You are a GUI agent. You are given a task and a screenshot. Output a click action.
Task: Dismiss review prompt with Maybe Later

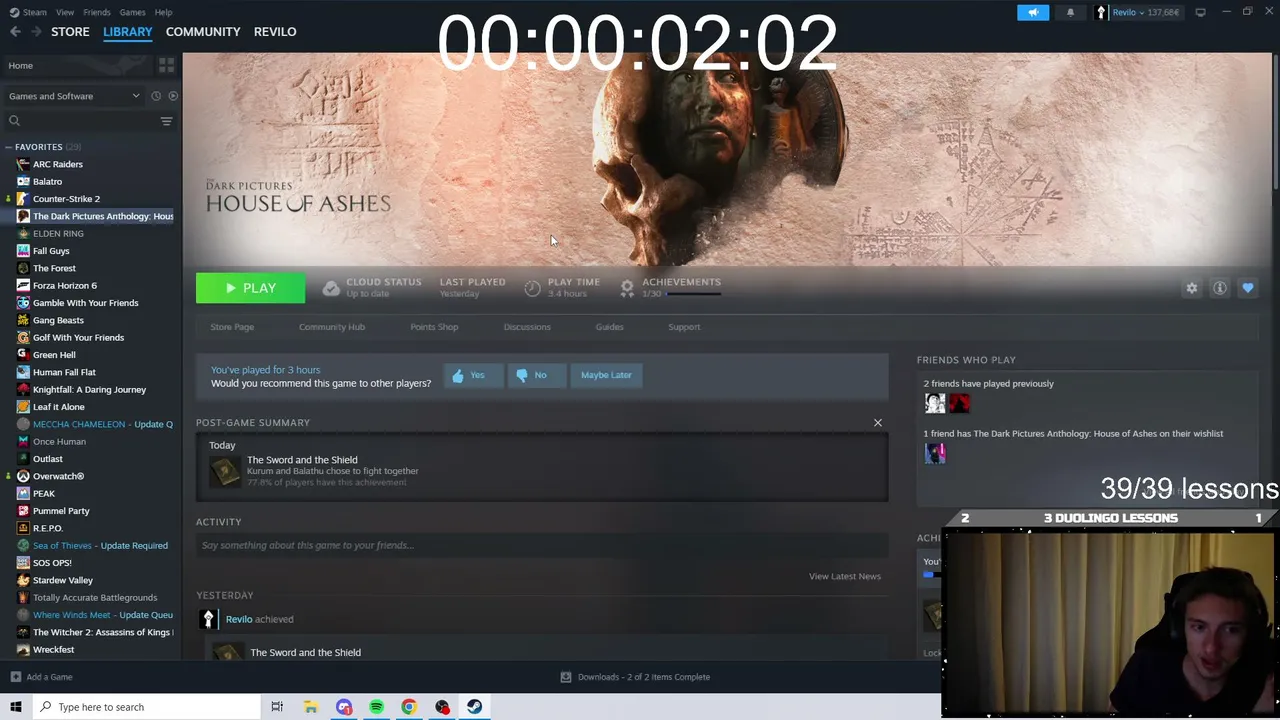606,375
